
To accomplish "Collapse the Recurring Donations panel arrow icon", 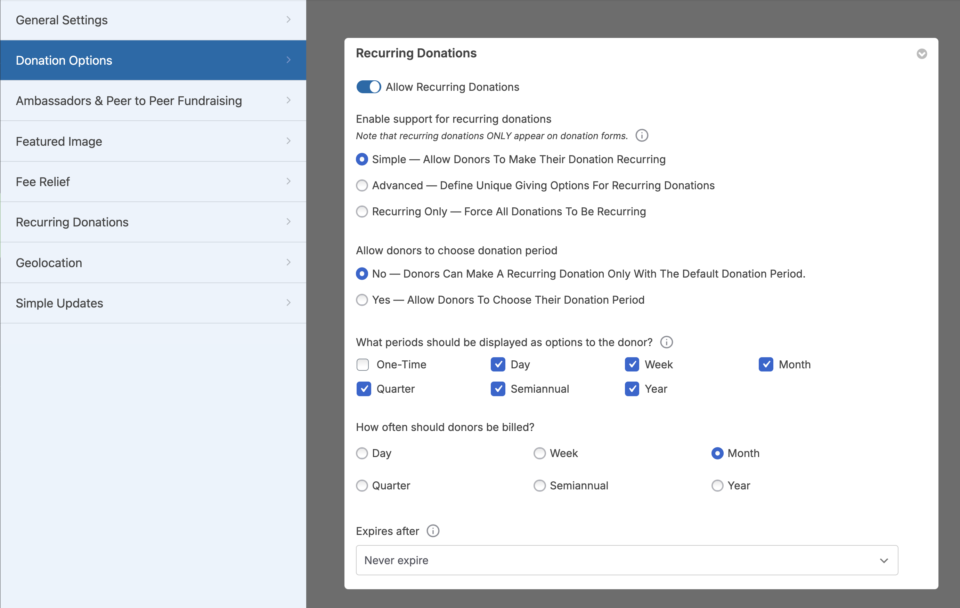I will click(x=921, y=54).
